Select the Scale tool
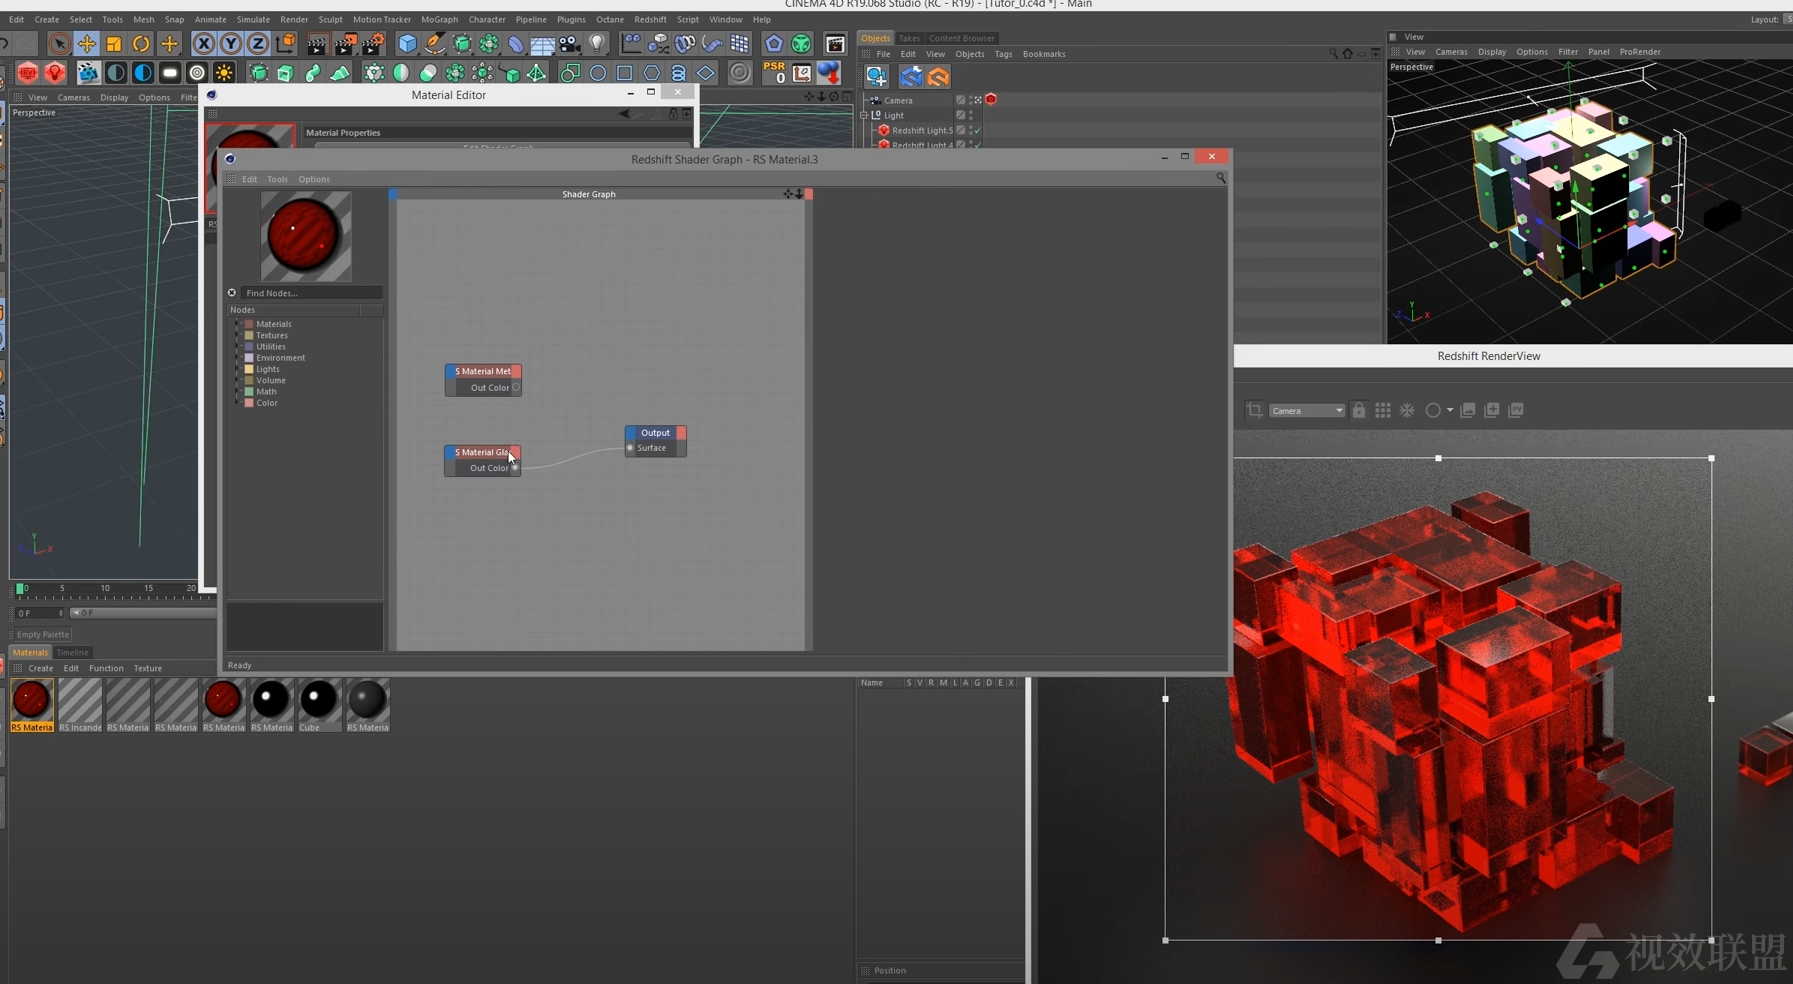This screenshot has height=984, width=1793. [x=114, y=44]
